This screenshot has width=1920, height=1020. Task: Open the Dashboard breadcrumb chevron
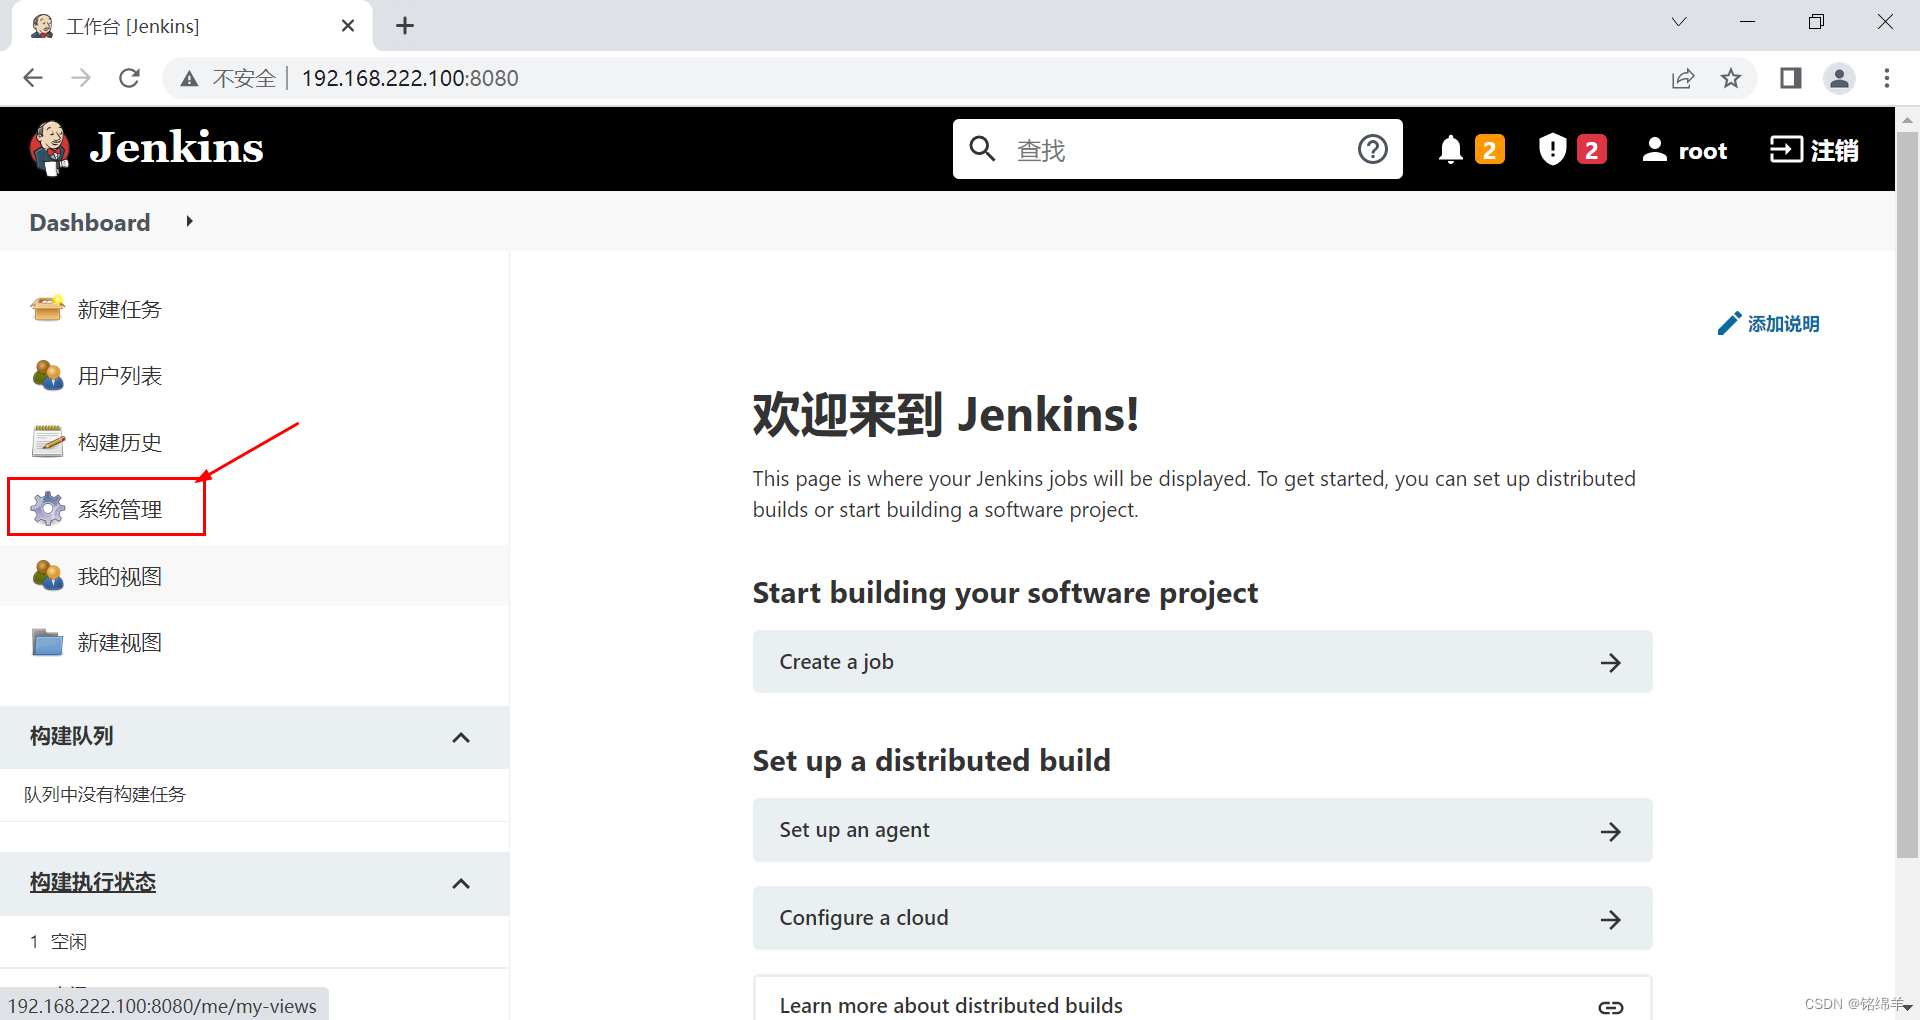point(190,222)
